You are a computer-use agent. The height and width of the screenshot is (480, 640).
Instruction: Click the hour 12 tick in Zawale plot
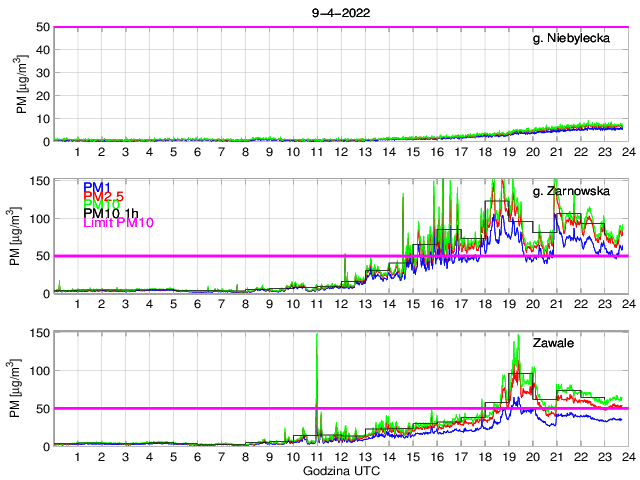coord(341,456)
